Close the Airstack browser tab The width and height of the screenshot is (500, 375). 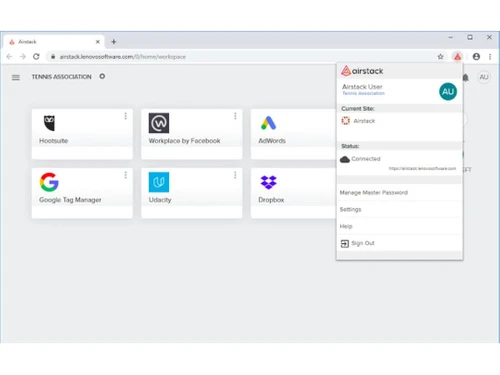(x=98, y=42)
